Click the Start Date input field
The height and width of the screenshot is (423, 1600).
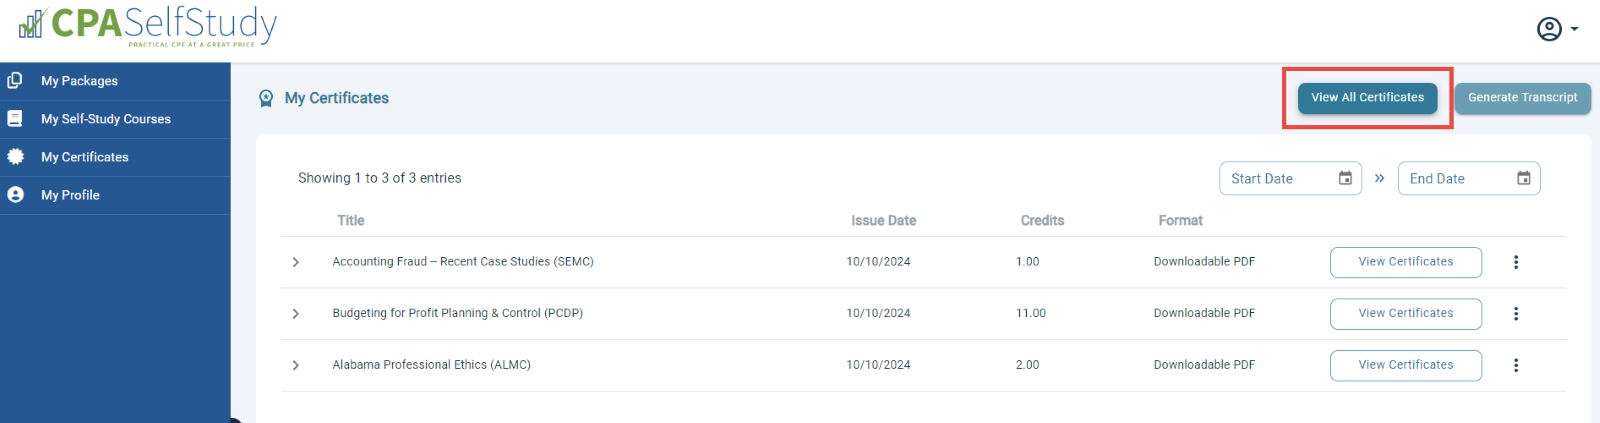[1290, 178]
